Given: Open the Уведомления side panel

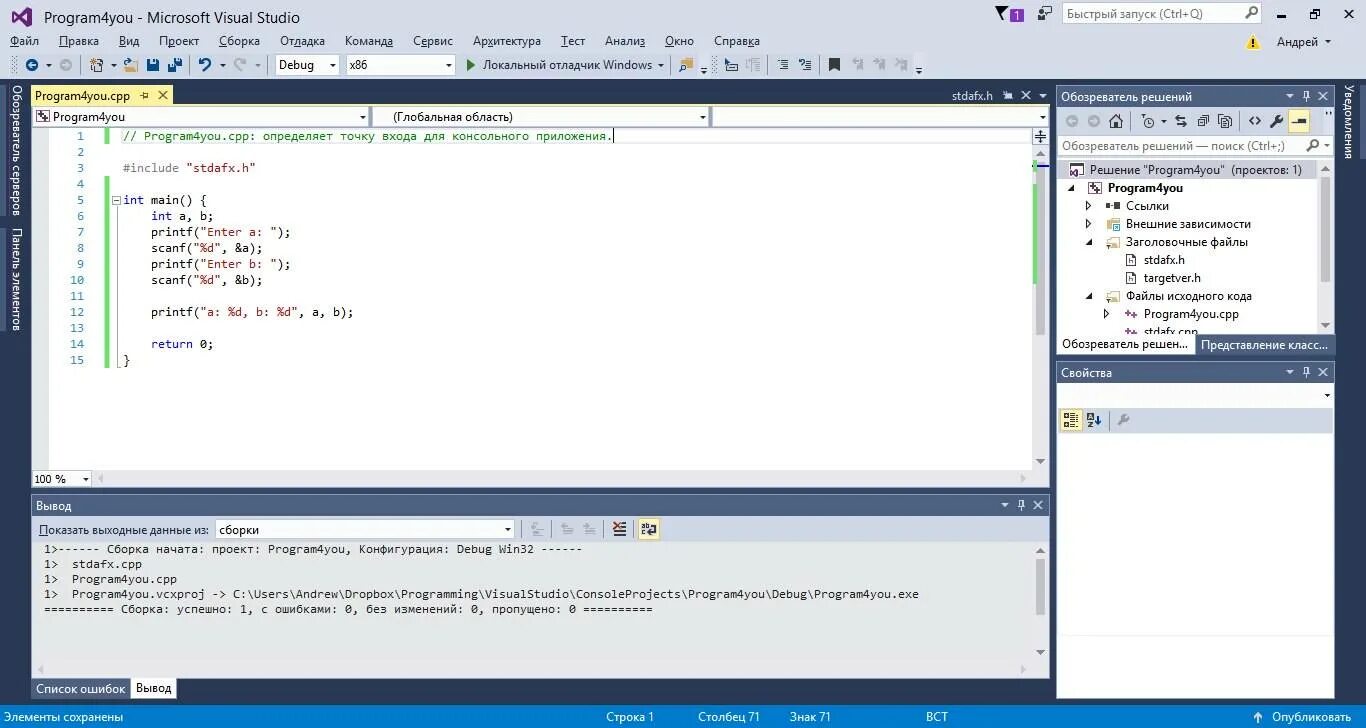Looking at the screenshot, I should 1349,121.
